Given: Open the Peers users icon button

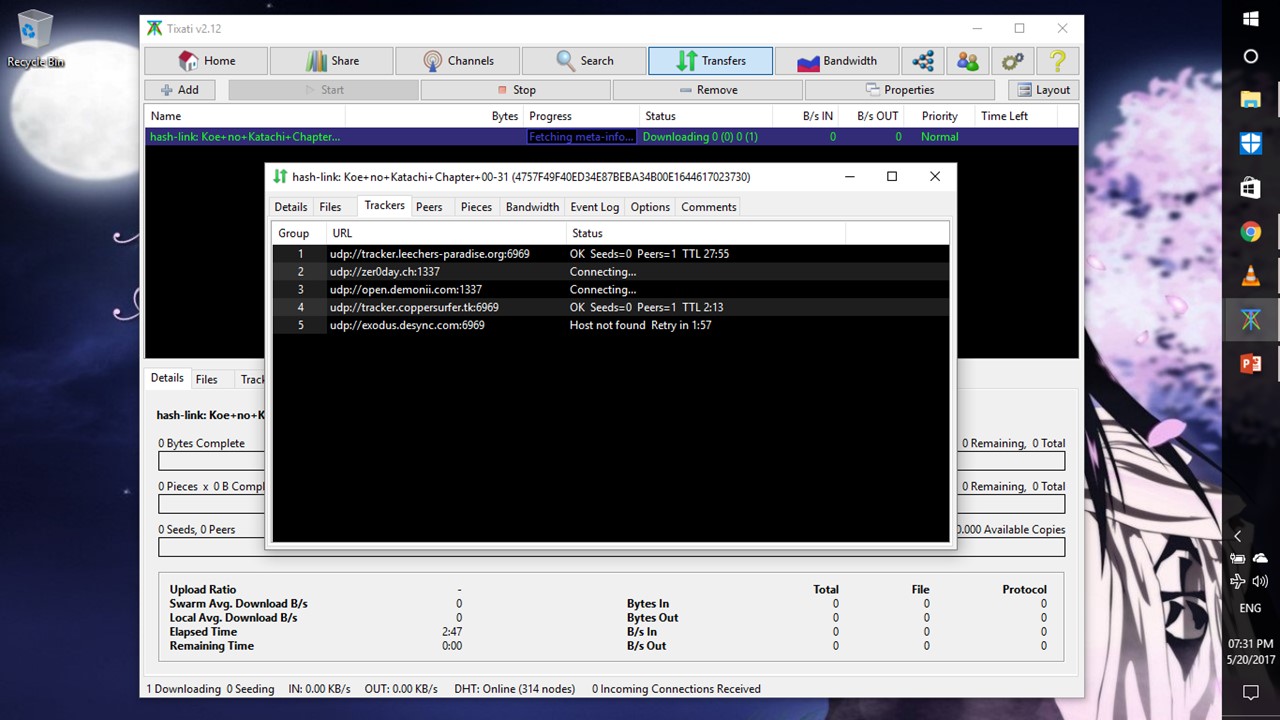Looking at the screenshot, I should [967, 61].
